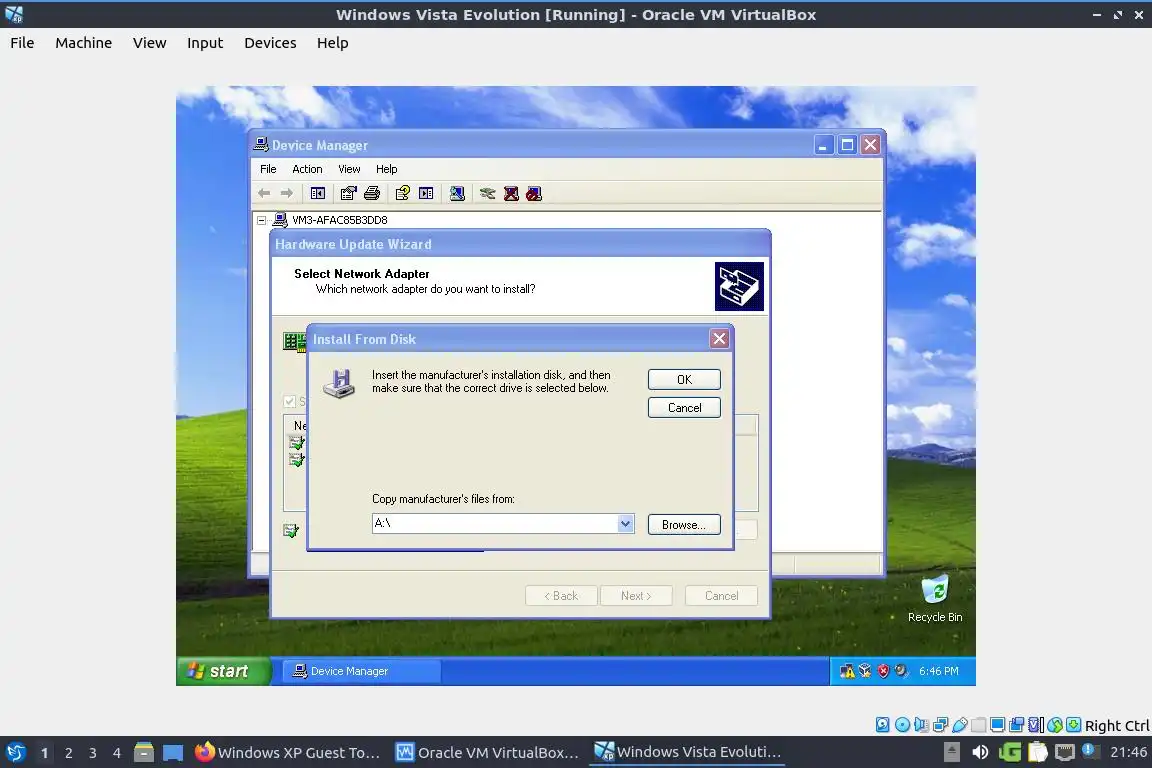Close the Install From Disk dialog

(x=719, y=338)
